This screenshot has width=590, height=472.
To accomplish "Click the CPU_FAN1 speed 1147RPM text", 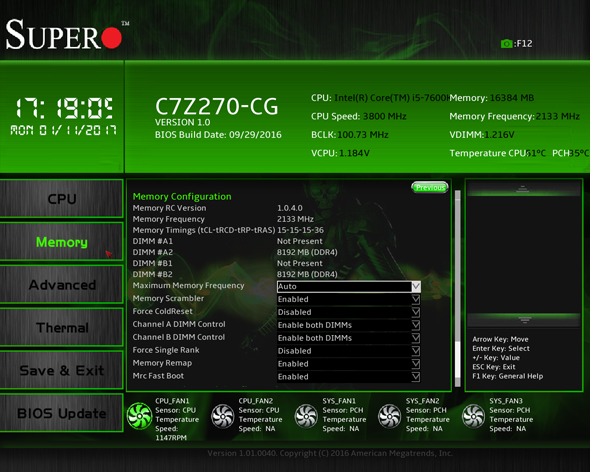I will click(171, 438).
